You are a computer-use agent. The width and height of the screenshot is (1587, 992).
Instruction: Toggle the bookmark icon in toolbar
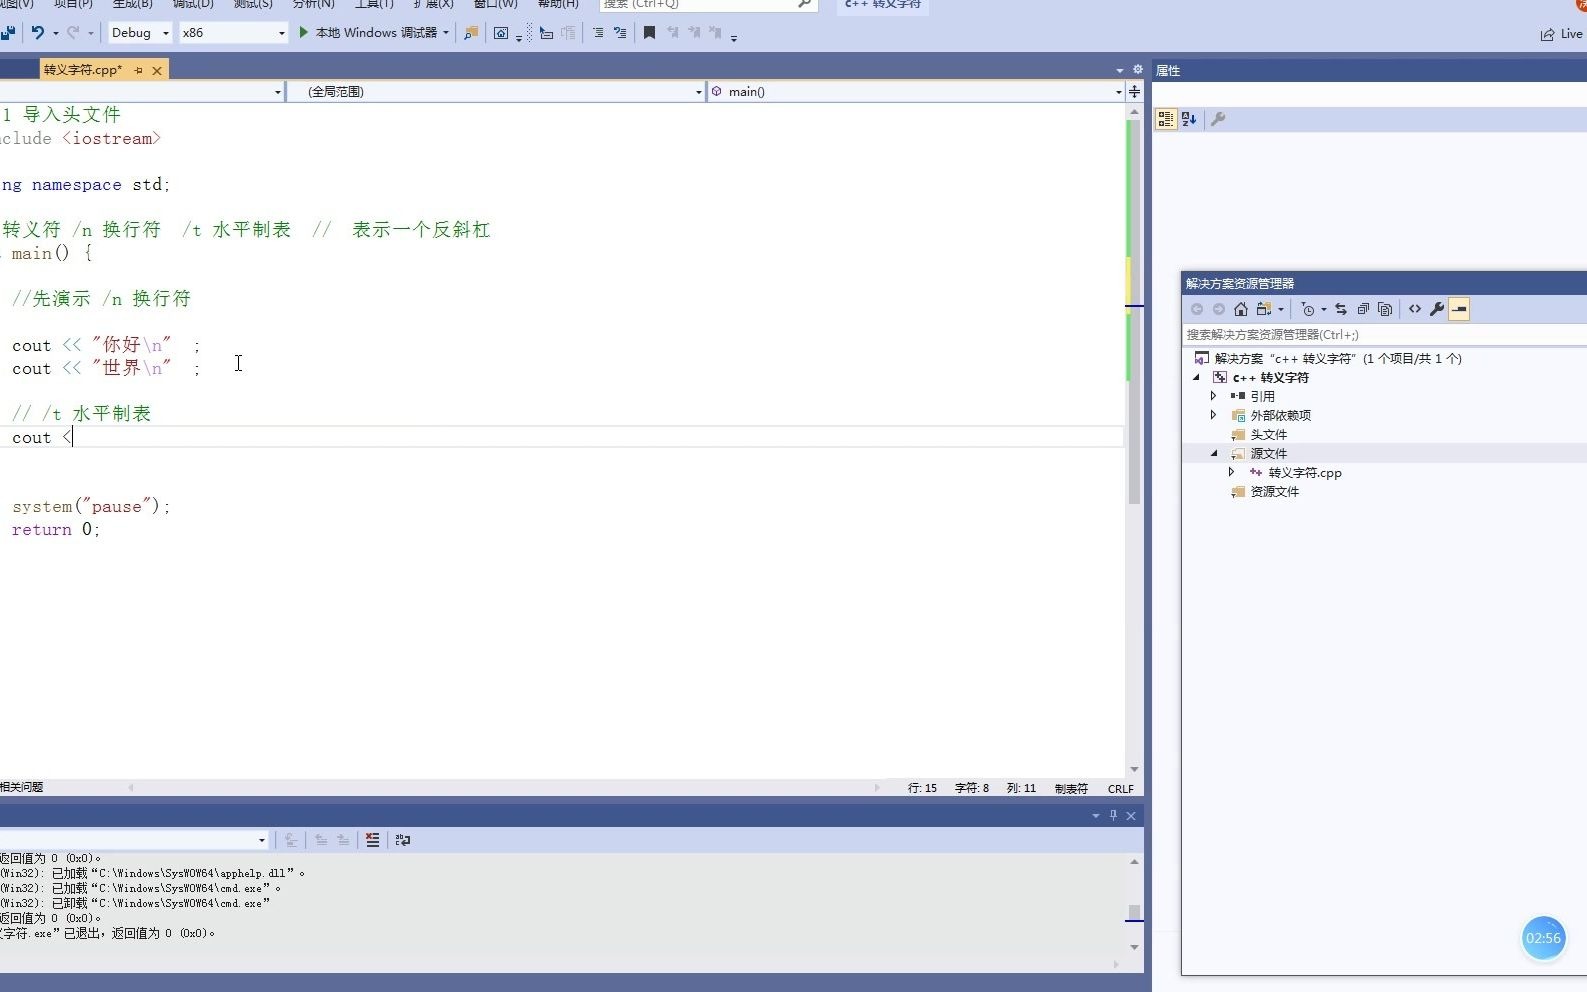coord(649,33)
